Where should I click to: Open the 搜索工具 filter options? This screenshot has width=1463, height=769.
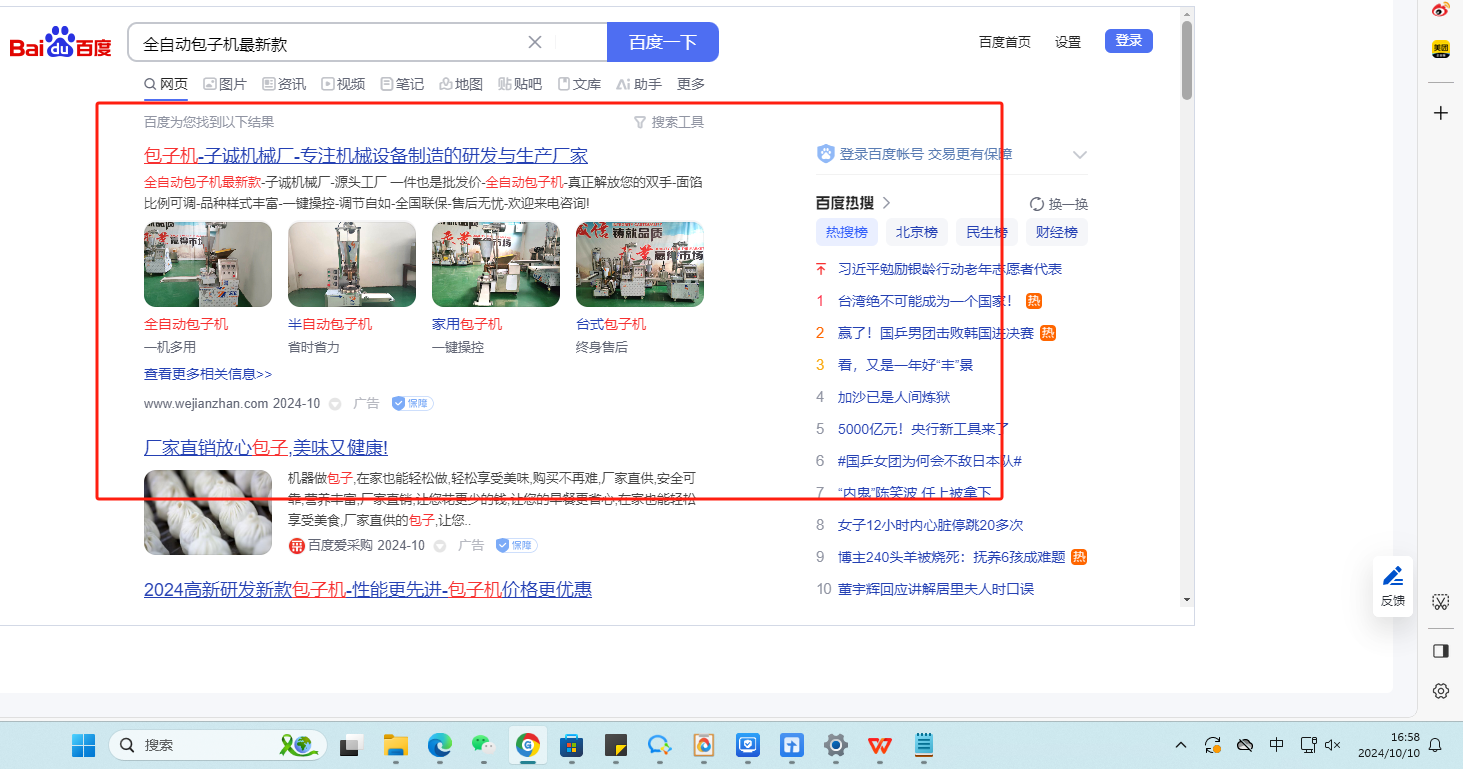(669, 122)
